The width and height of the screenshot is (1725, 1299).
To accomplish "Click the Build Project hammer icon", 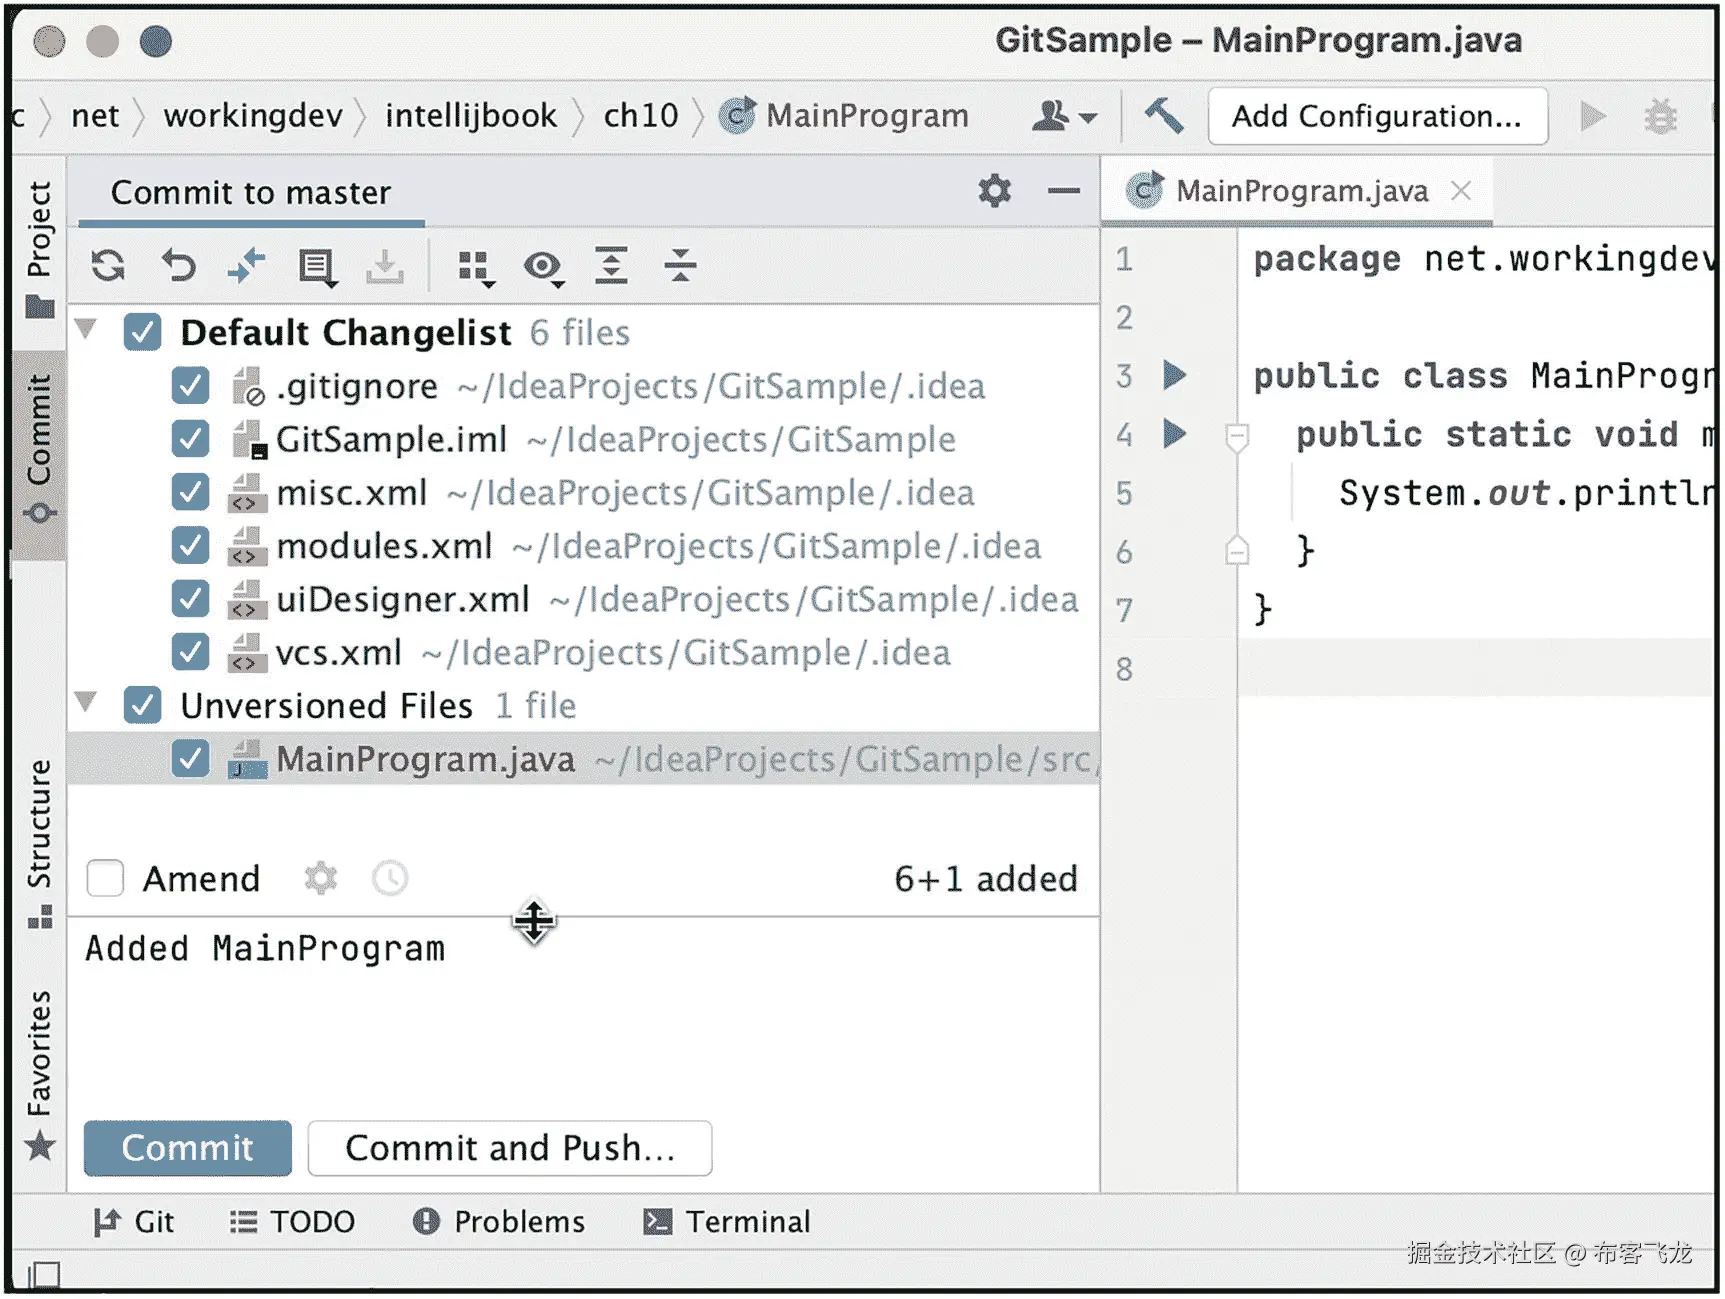I will pyautogui.click(x=1164, y=116).
